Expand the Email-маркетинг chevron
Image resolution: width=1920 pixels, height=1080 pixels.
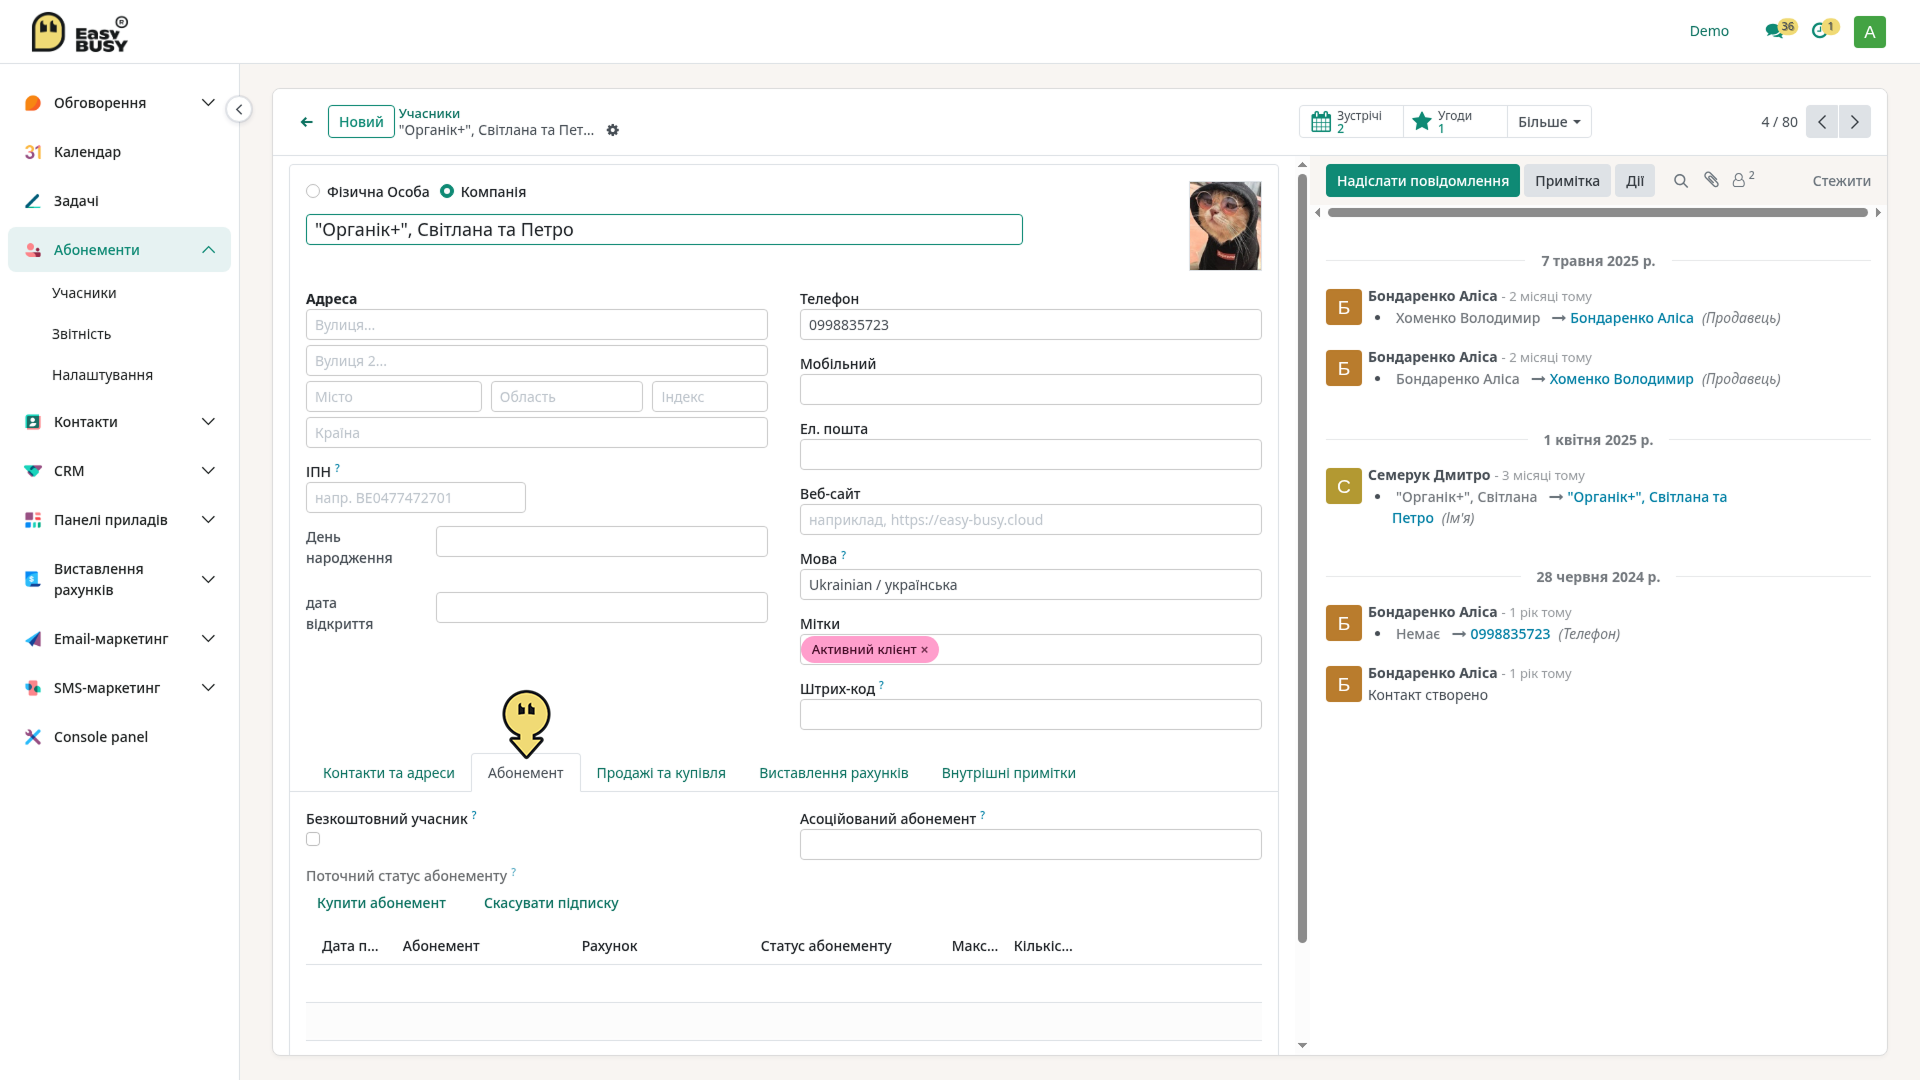(x=208, y=639)
